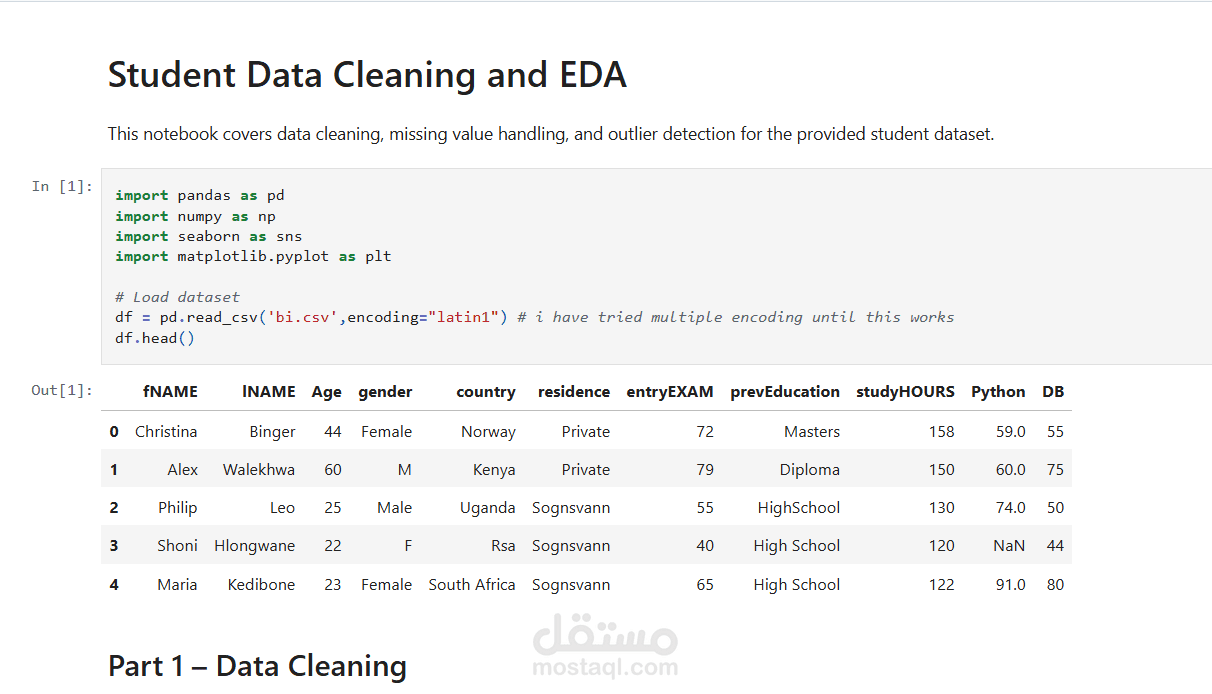Click the Out[1] output prompt
The height and width of the screenshot is (694, 1212).
(62, 390)
